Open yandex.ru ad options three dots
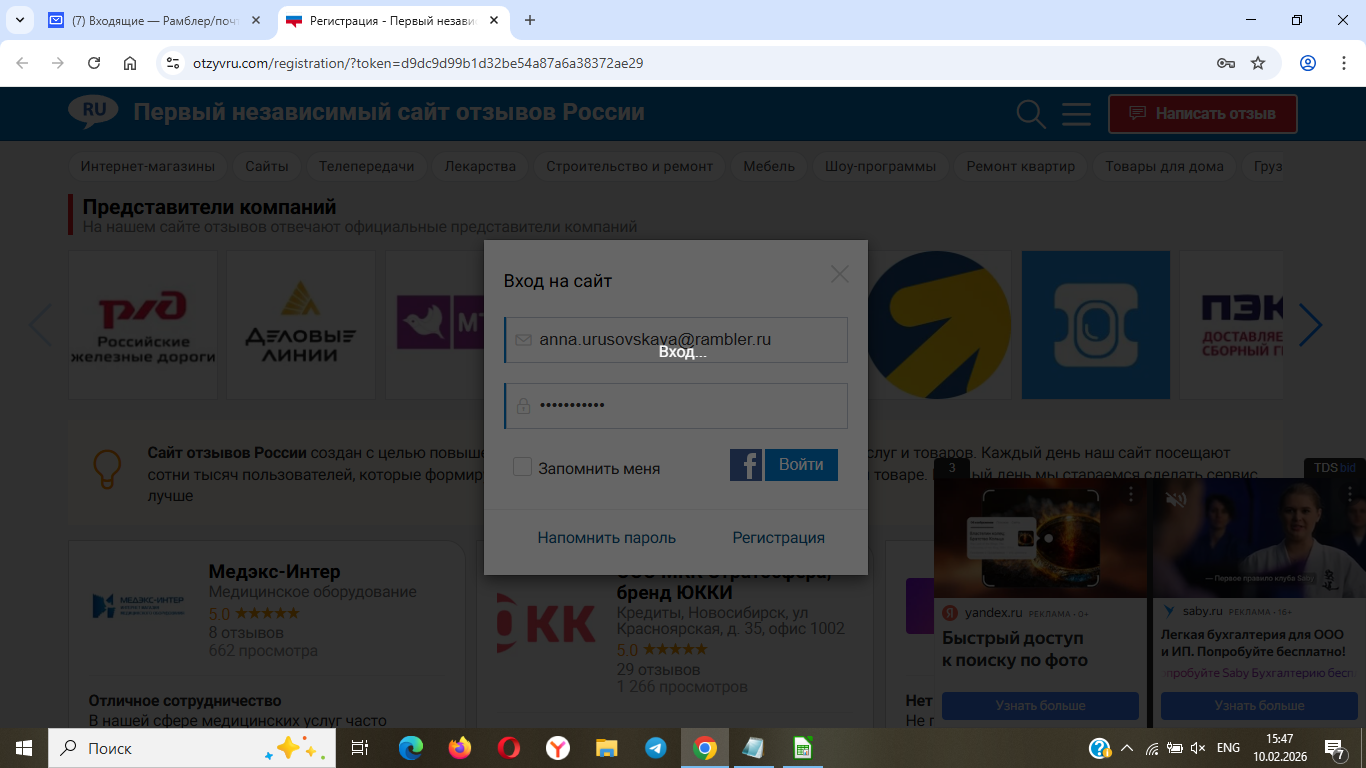 point(1131,494)
